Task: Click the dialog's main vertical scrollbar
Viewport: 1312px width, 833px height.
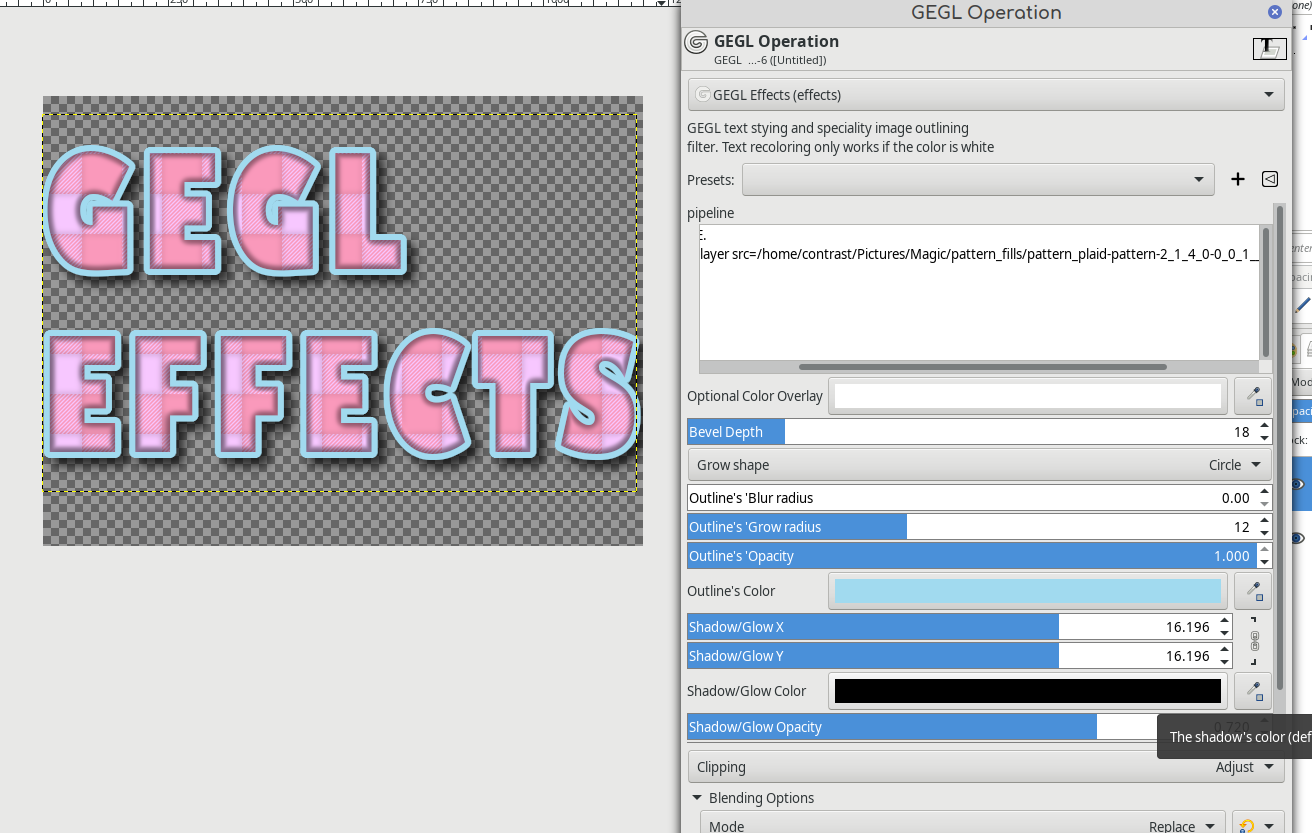Action: (x=1279, y=445)
